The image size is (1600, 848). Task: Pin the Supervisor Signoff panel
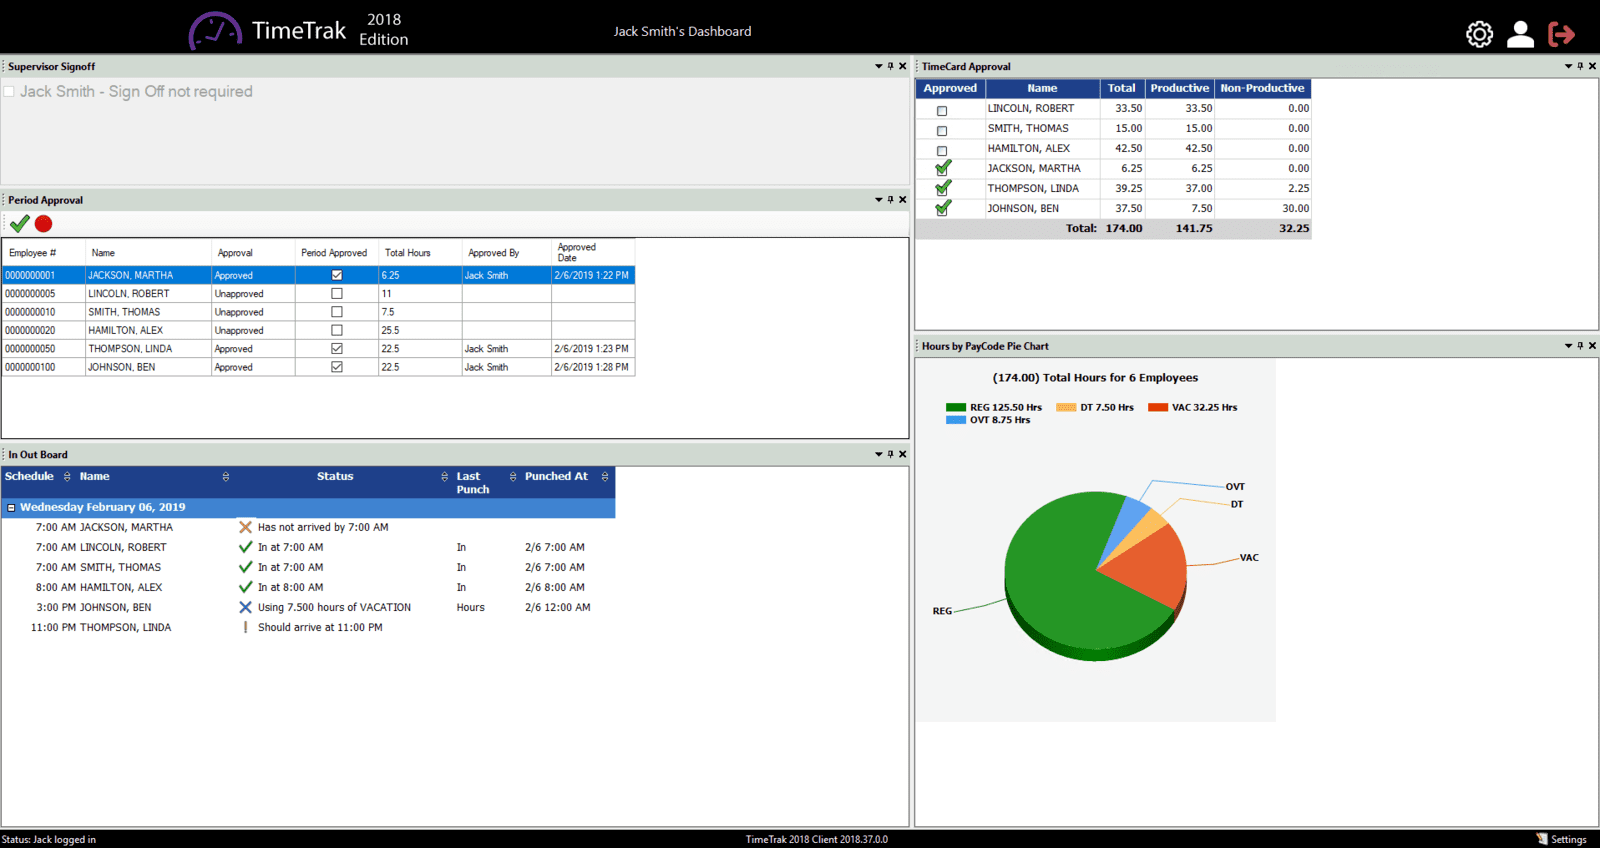[x=890, y=66]
